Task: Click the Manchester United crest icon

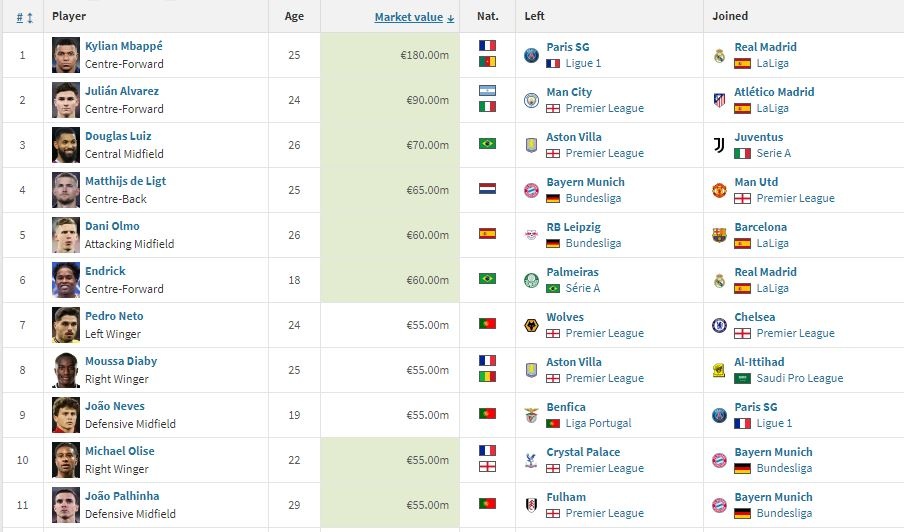Action: point(718,190)
